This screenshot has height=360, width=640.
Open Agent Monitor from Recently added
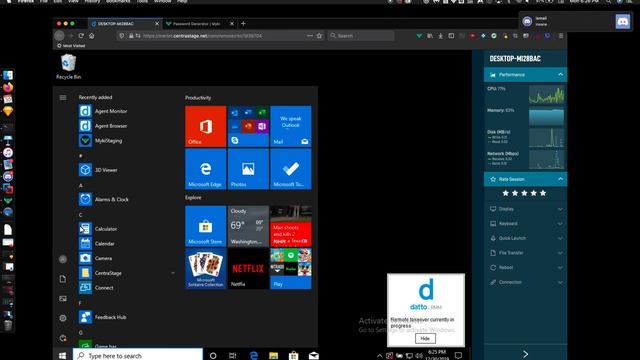click(x=103, y=111)
